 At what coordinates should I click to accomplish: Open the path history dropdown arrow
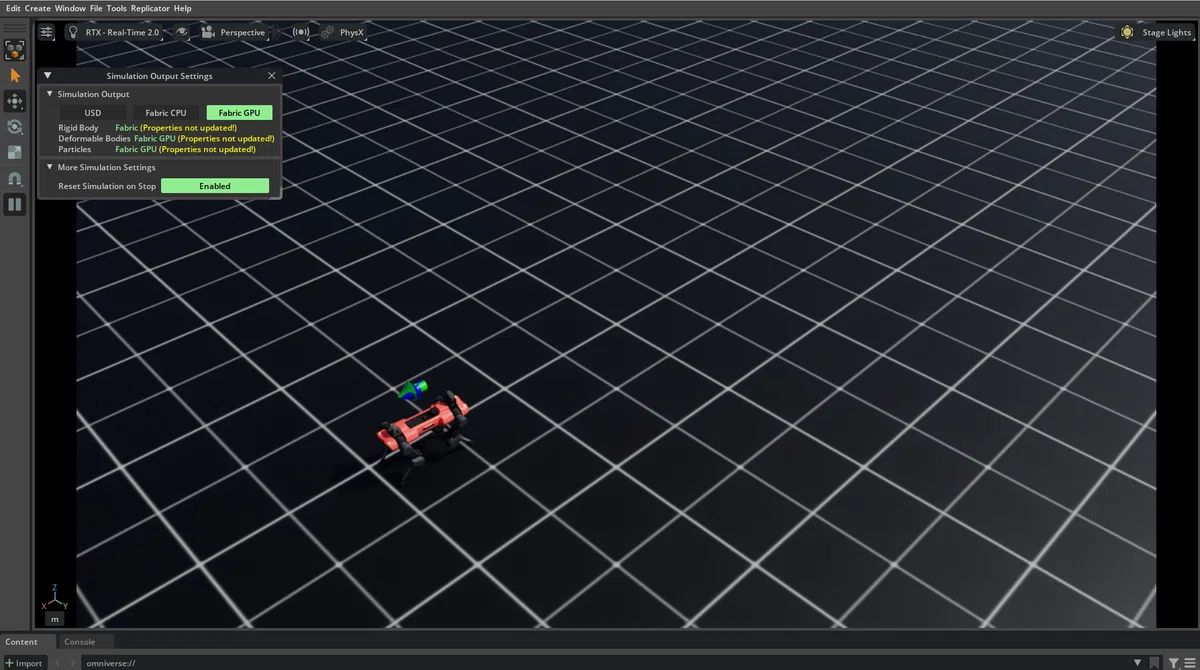tap(1137, 663)
